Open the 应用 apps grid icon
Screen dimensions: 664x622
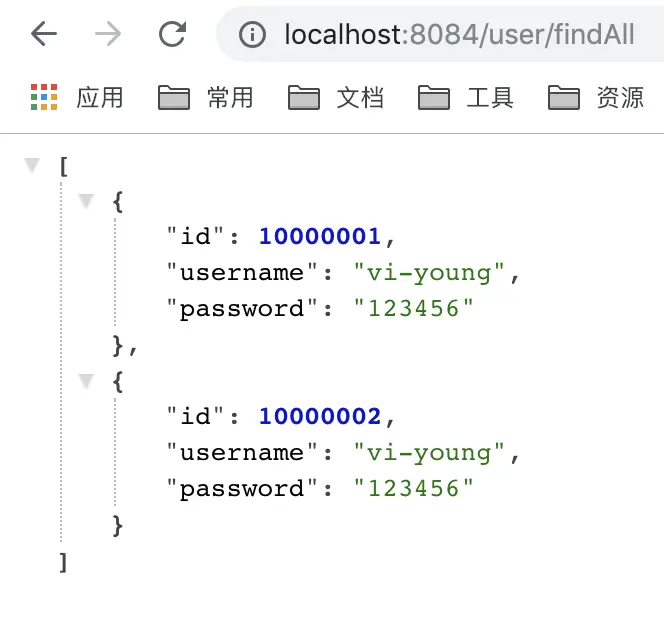[x=44, y=97]
